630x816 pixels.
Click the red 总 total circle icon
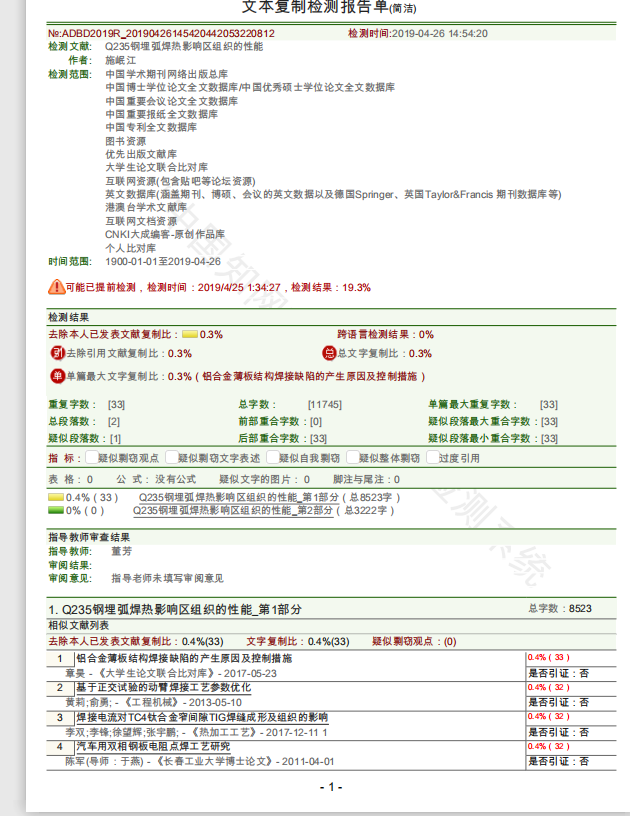[x=329, y=353]
